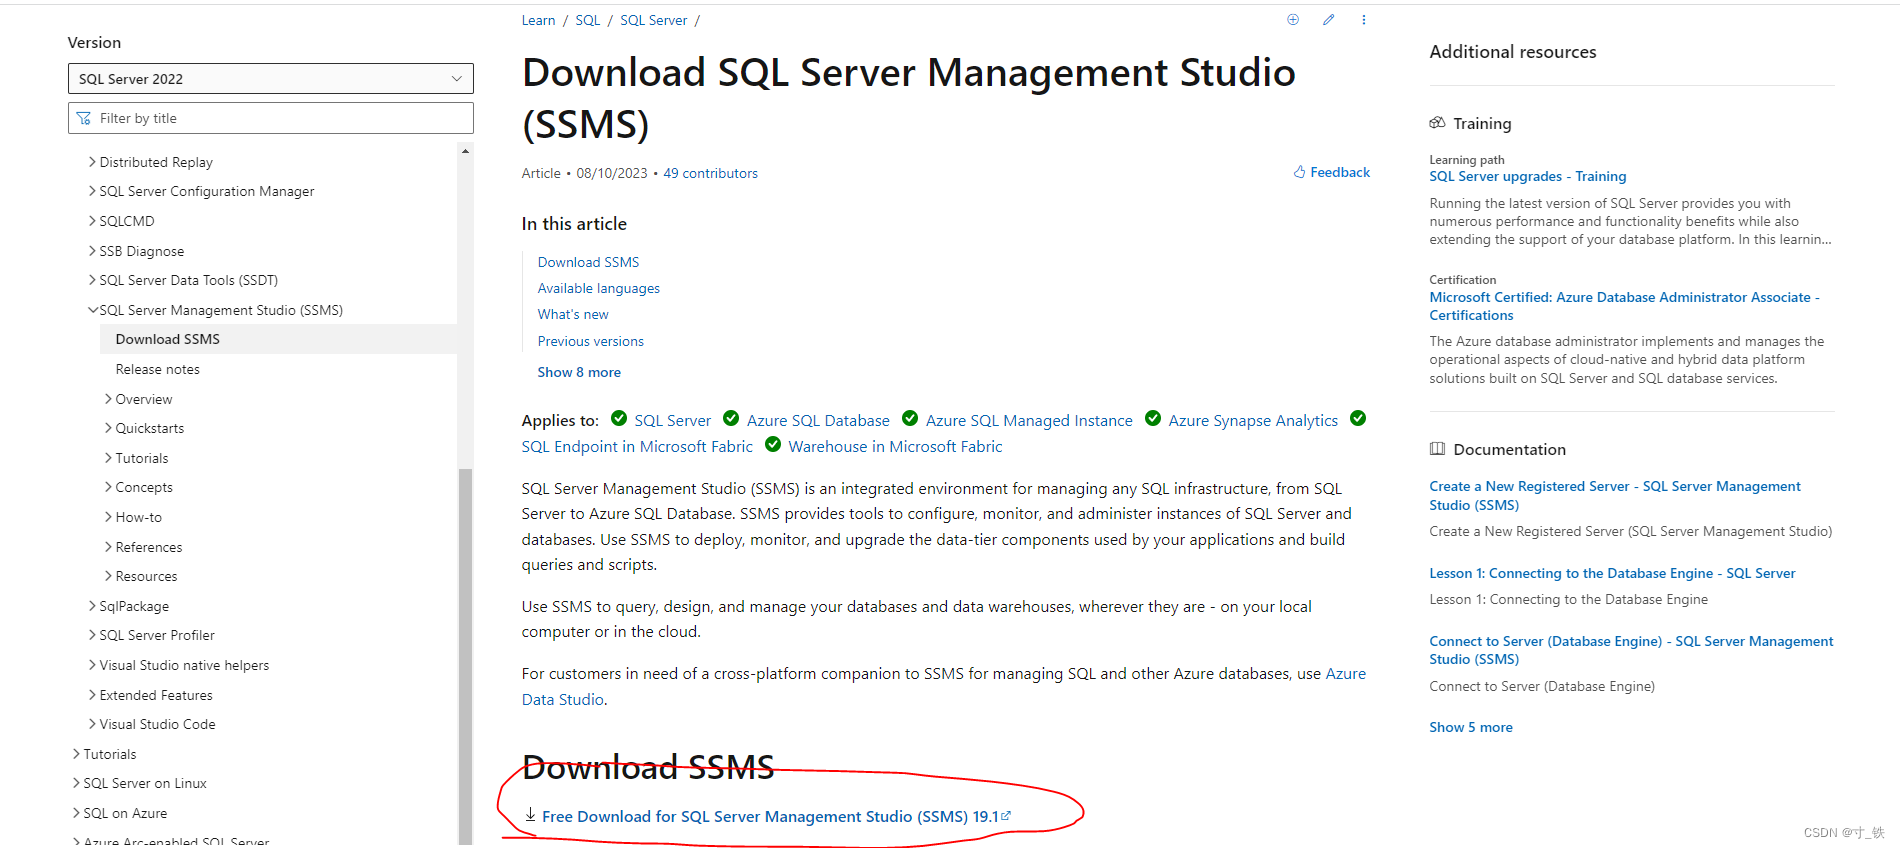Click the Feedback thumbs-up icon
Screen dimensions: 1900x848
(x=1299, y=172)
